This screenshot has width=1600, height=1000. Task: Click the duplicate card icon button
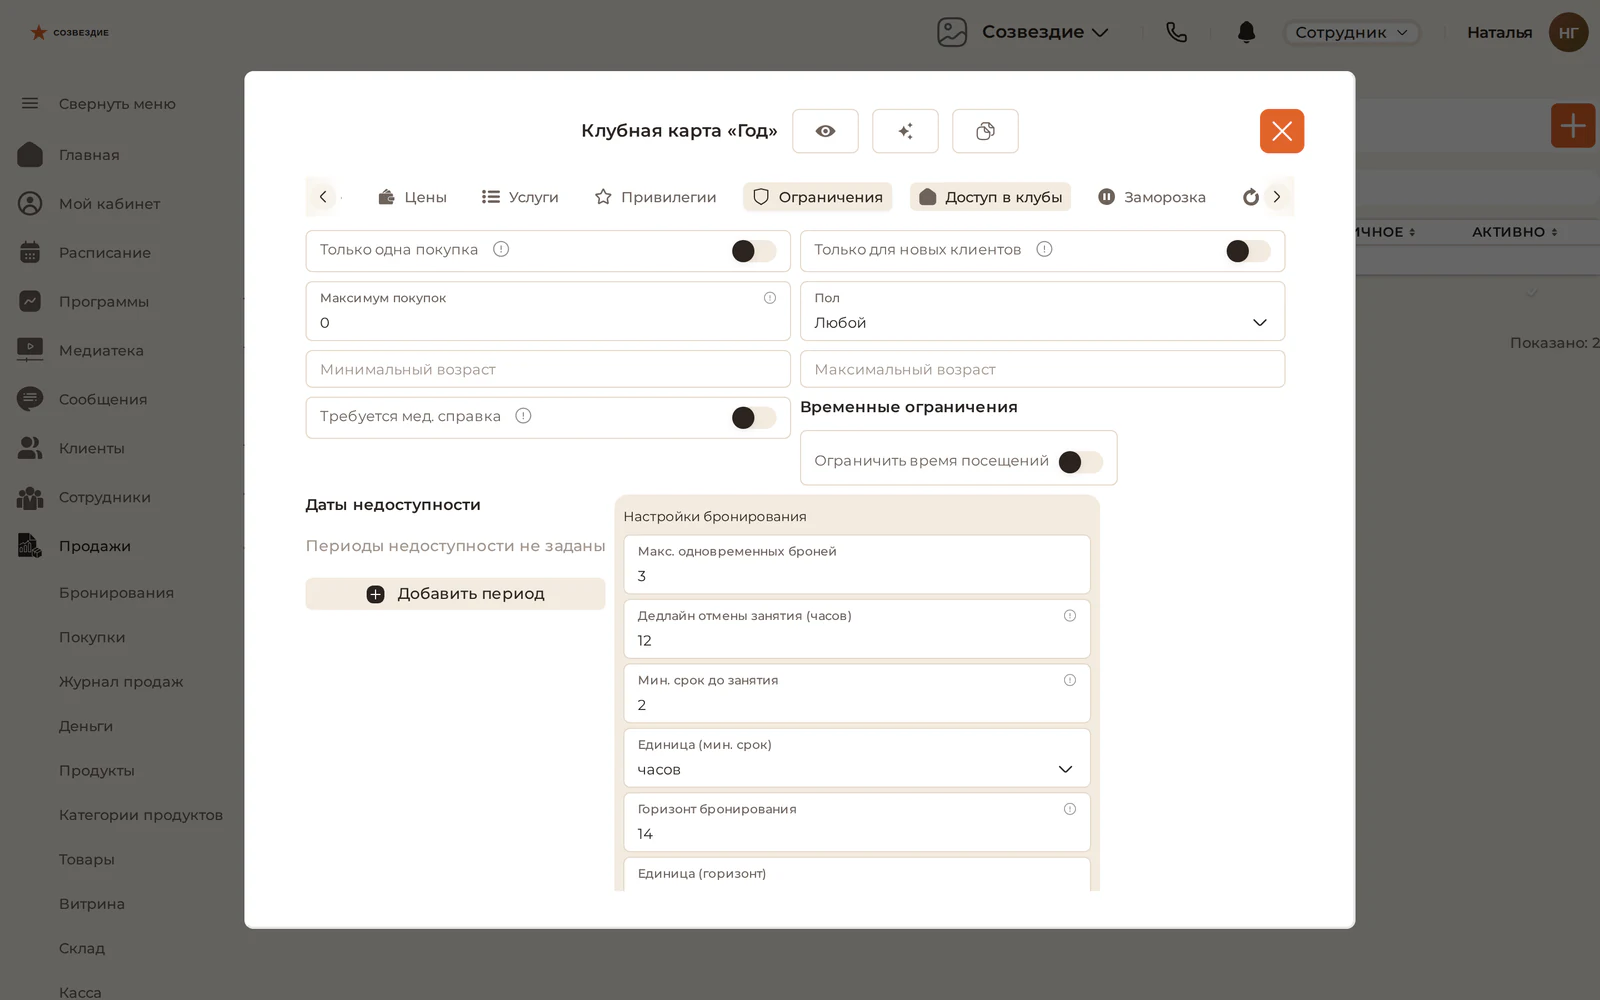coord(985,131)
